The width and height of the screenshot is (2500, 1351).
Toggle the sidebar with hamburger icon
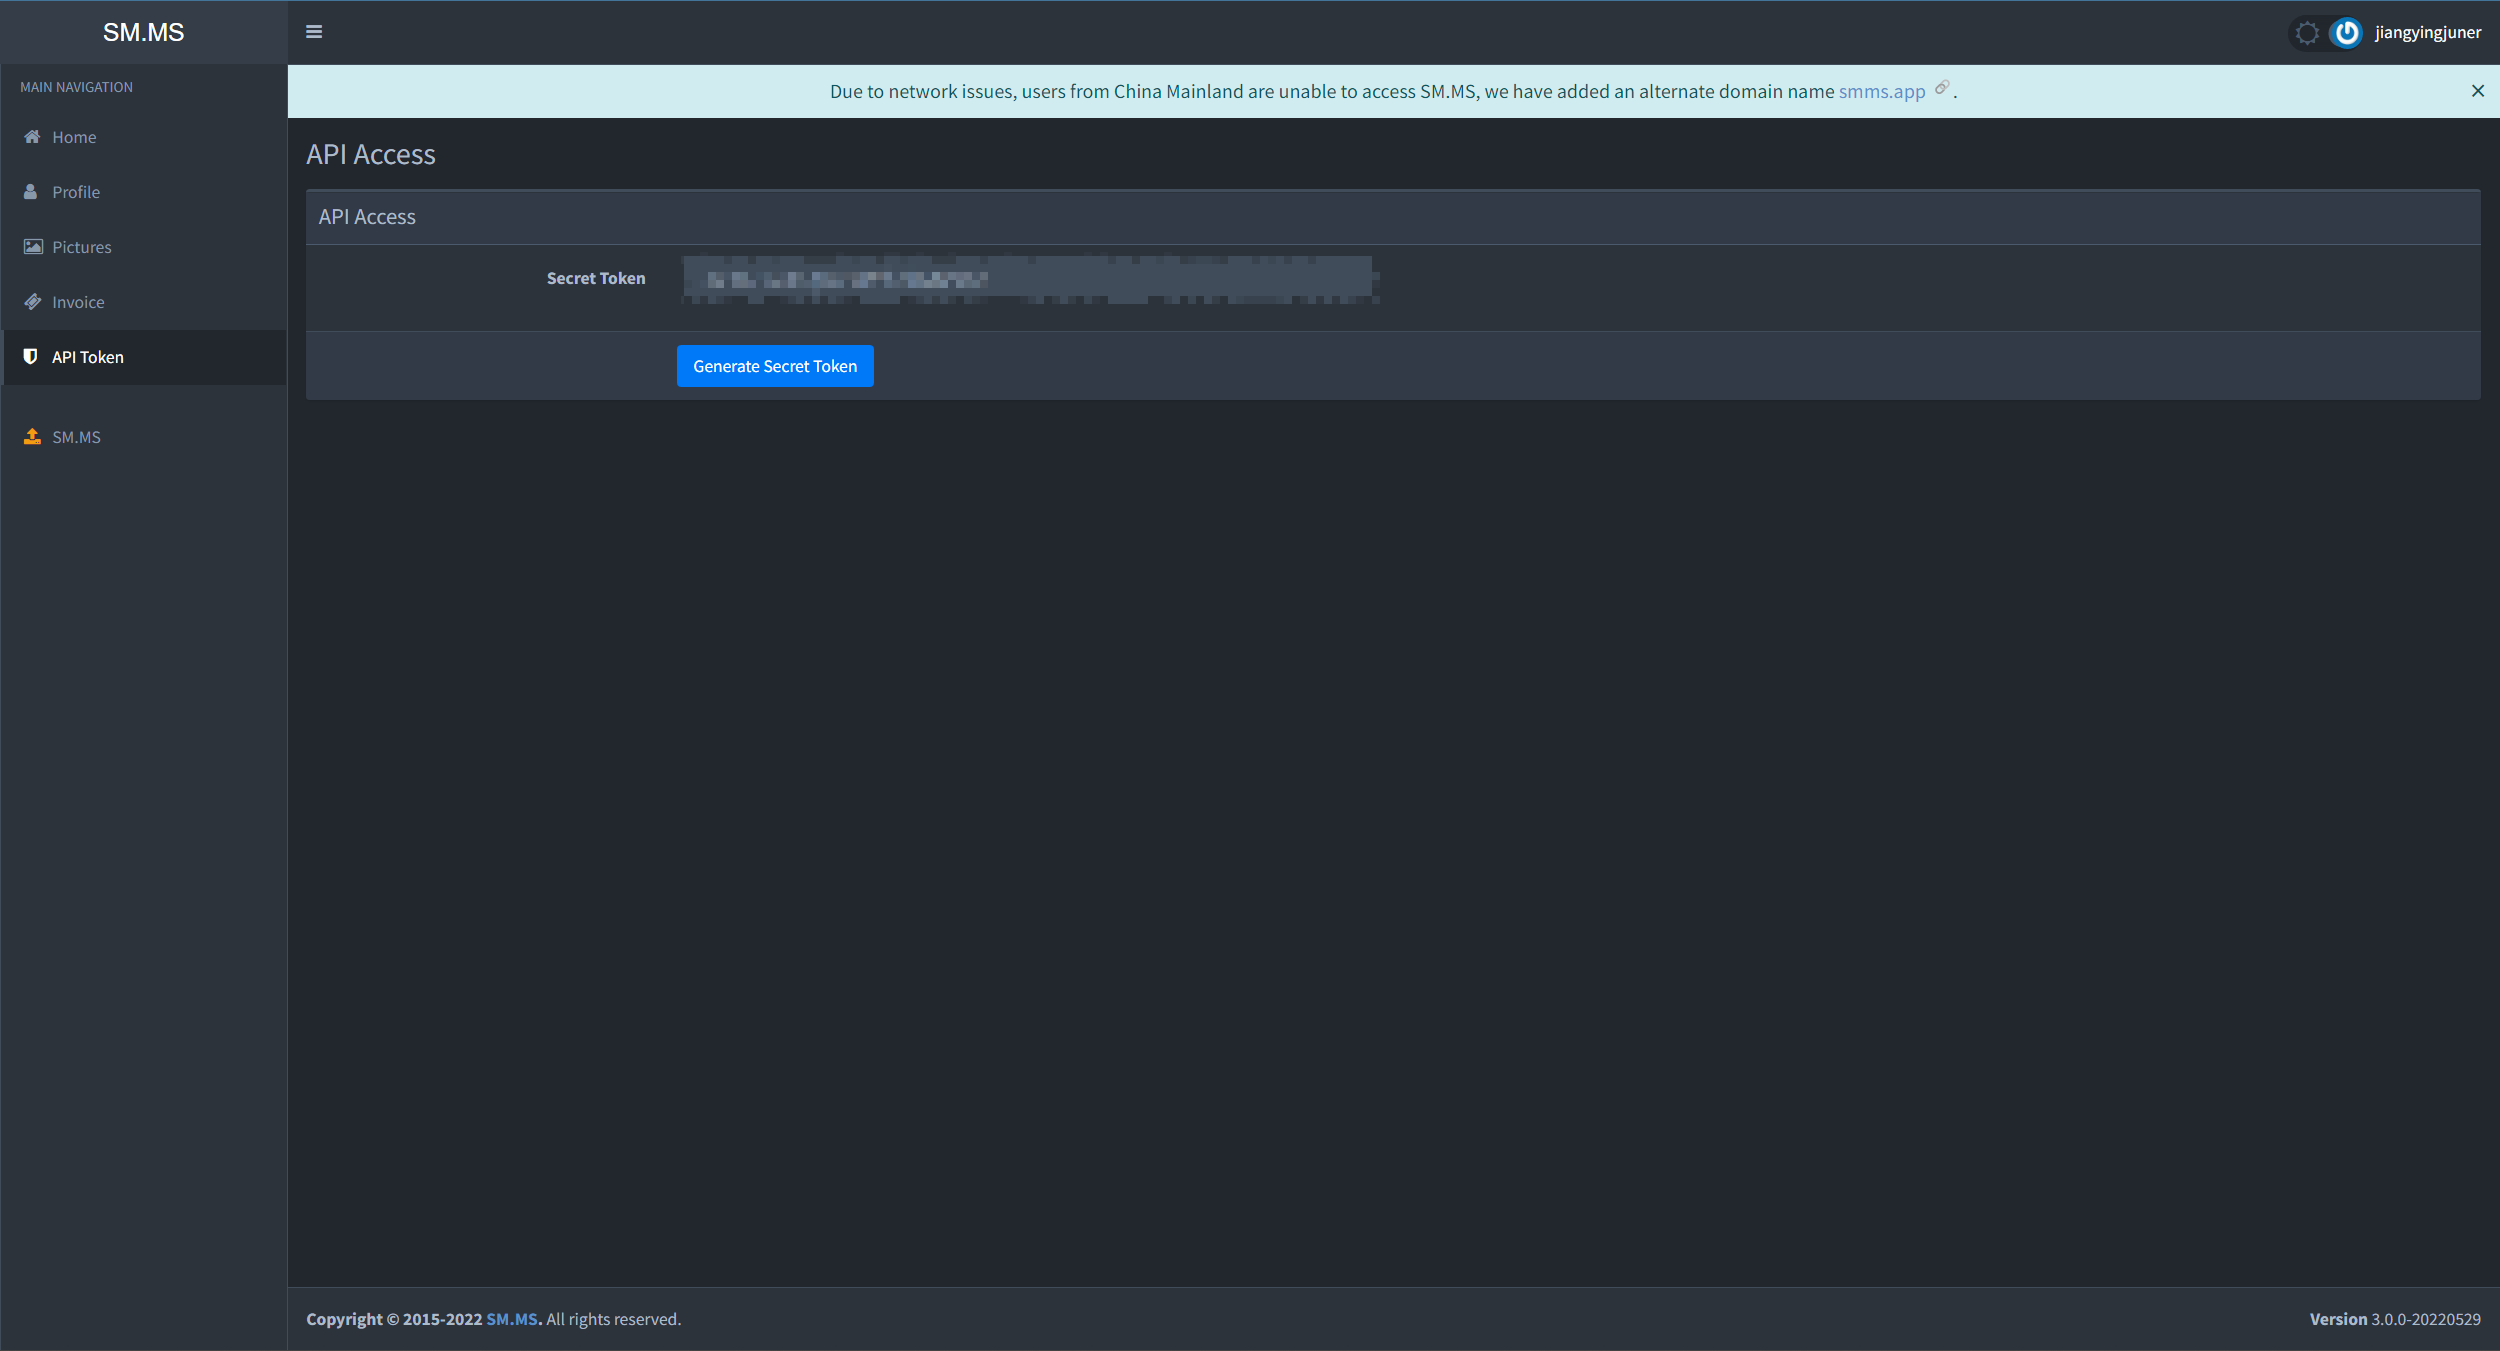point(314,32)
